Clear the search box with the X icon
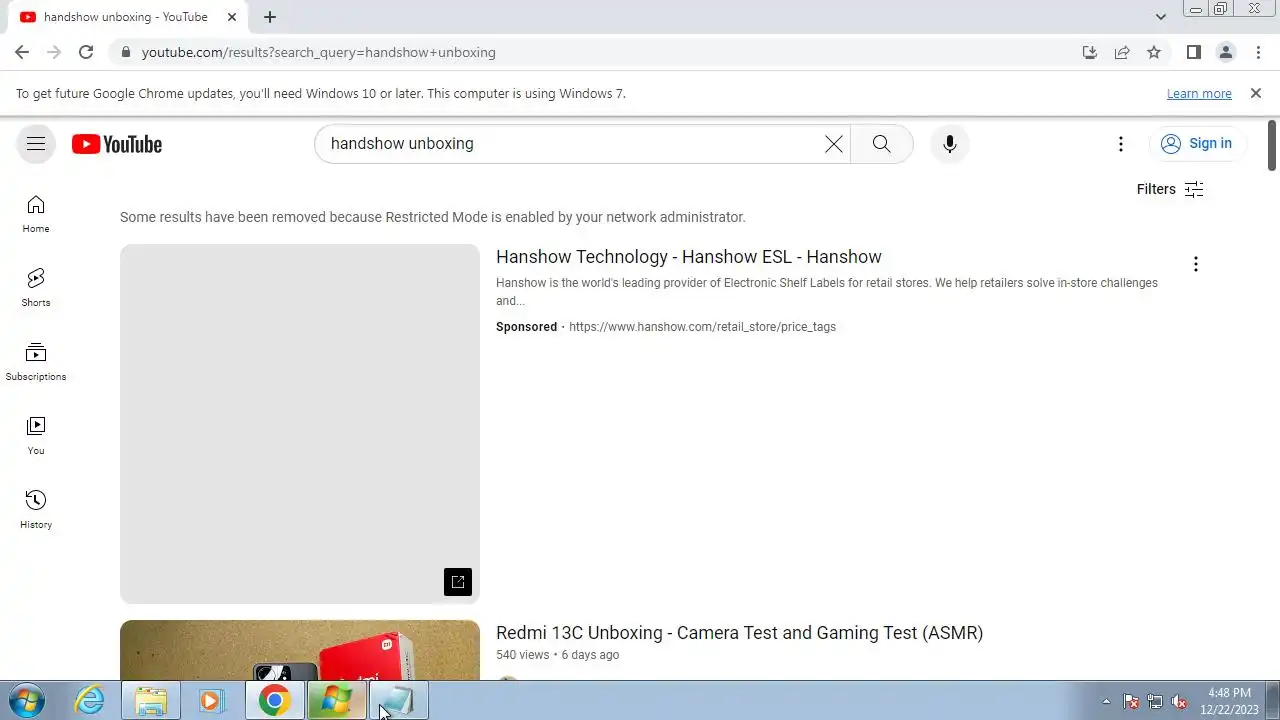This screenshot has width=1280, height=720. 833,144
